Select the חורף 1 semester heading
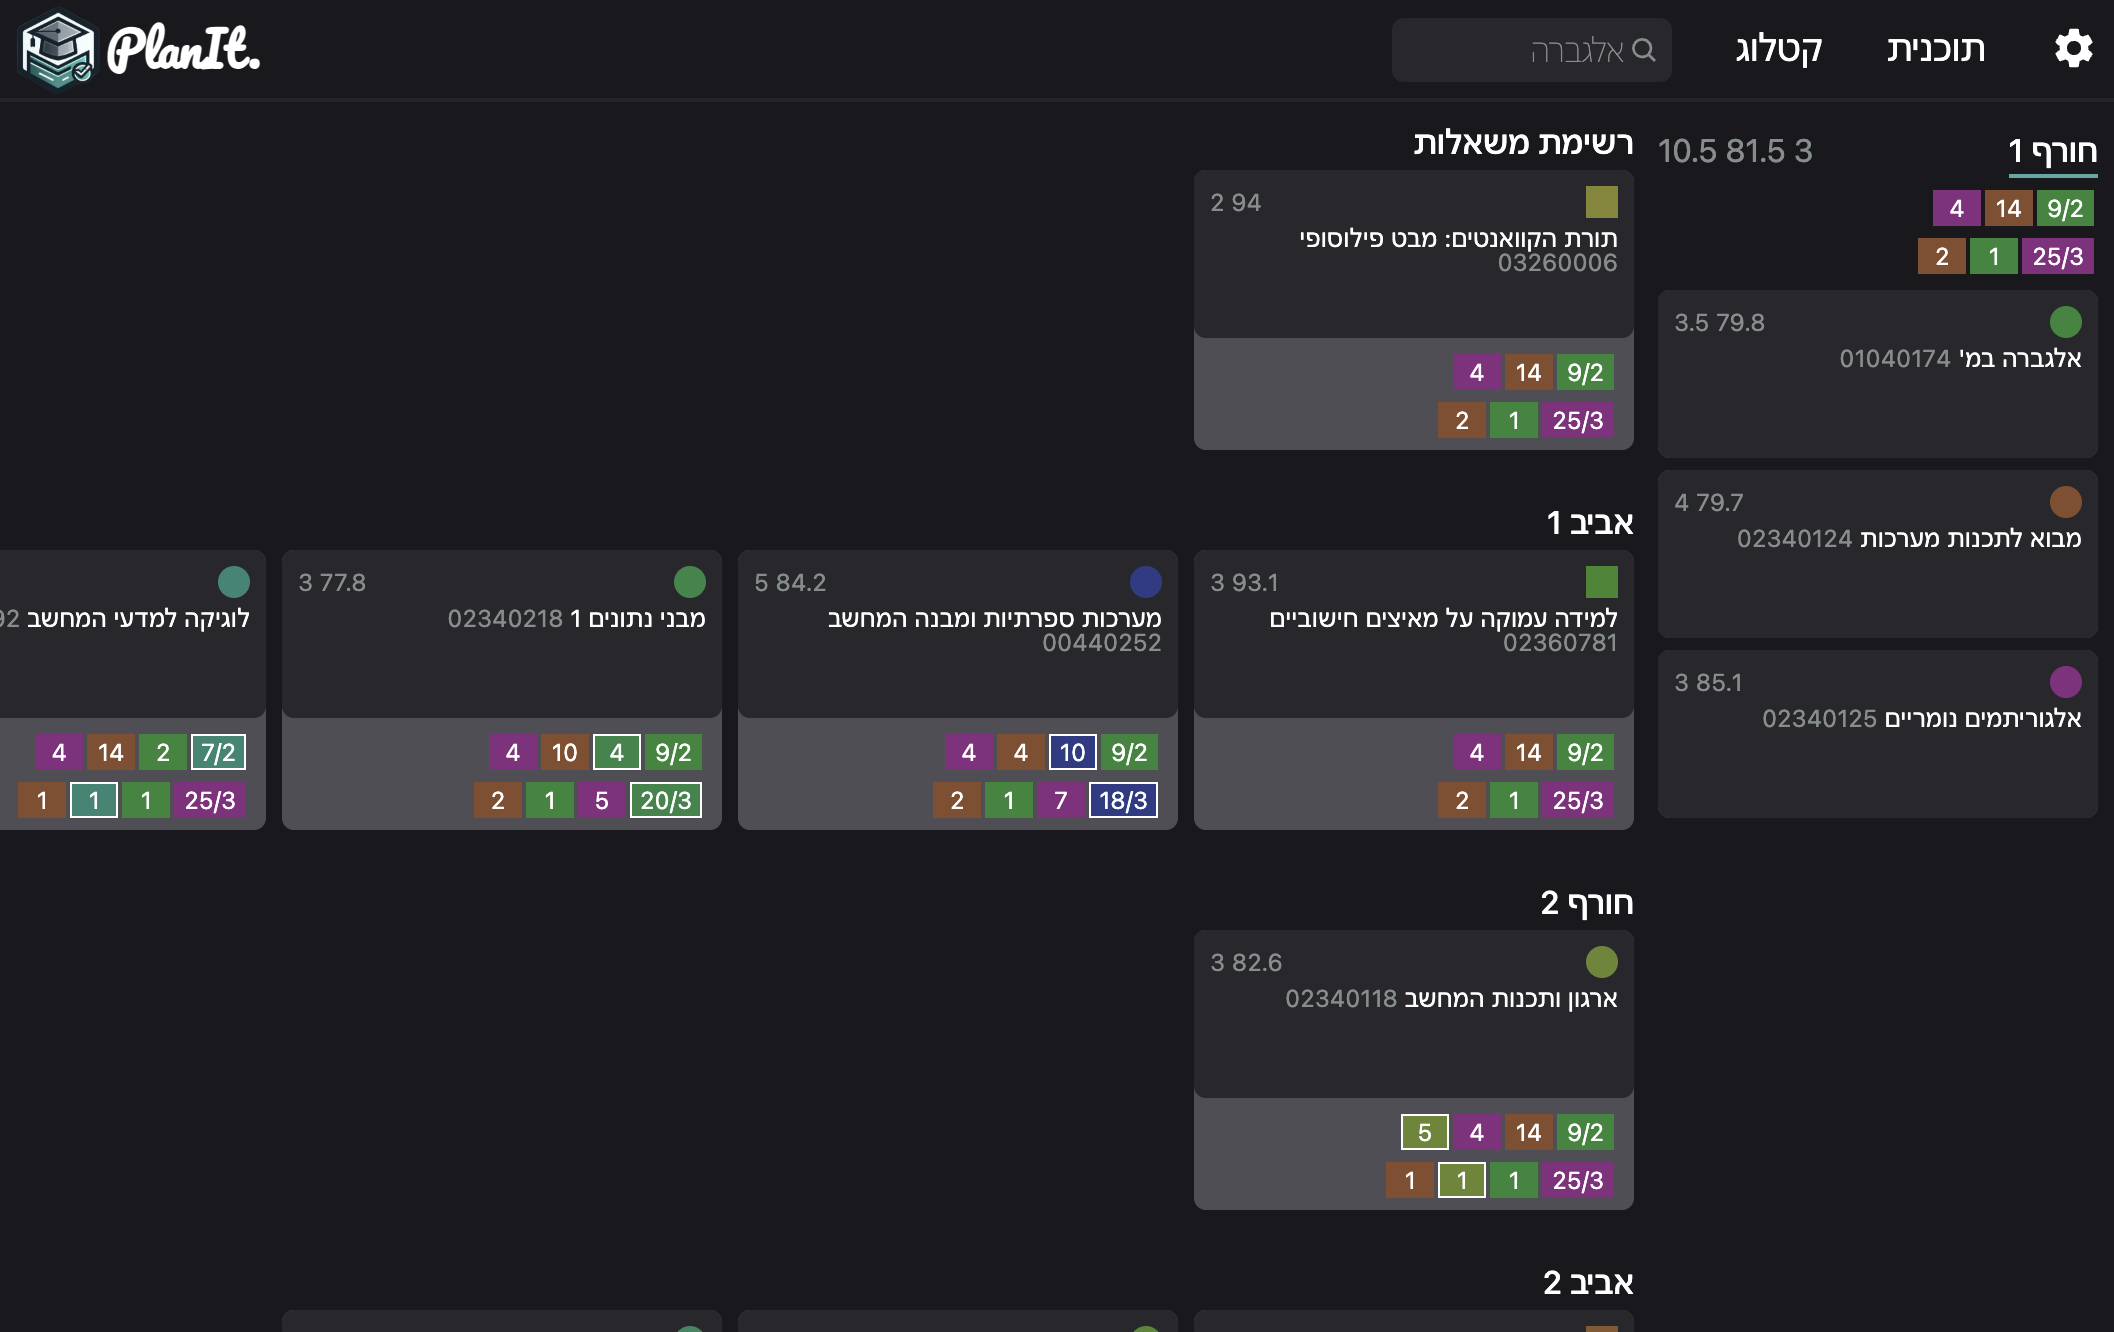Image resolution: width=2114 pixels, height=1332 pixels. (2052, 151)
